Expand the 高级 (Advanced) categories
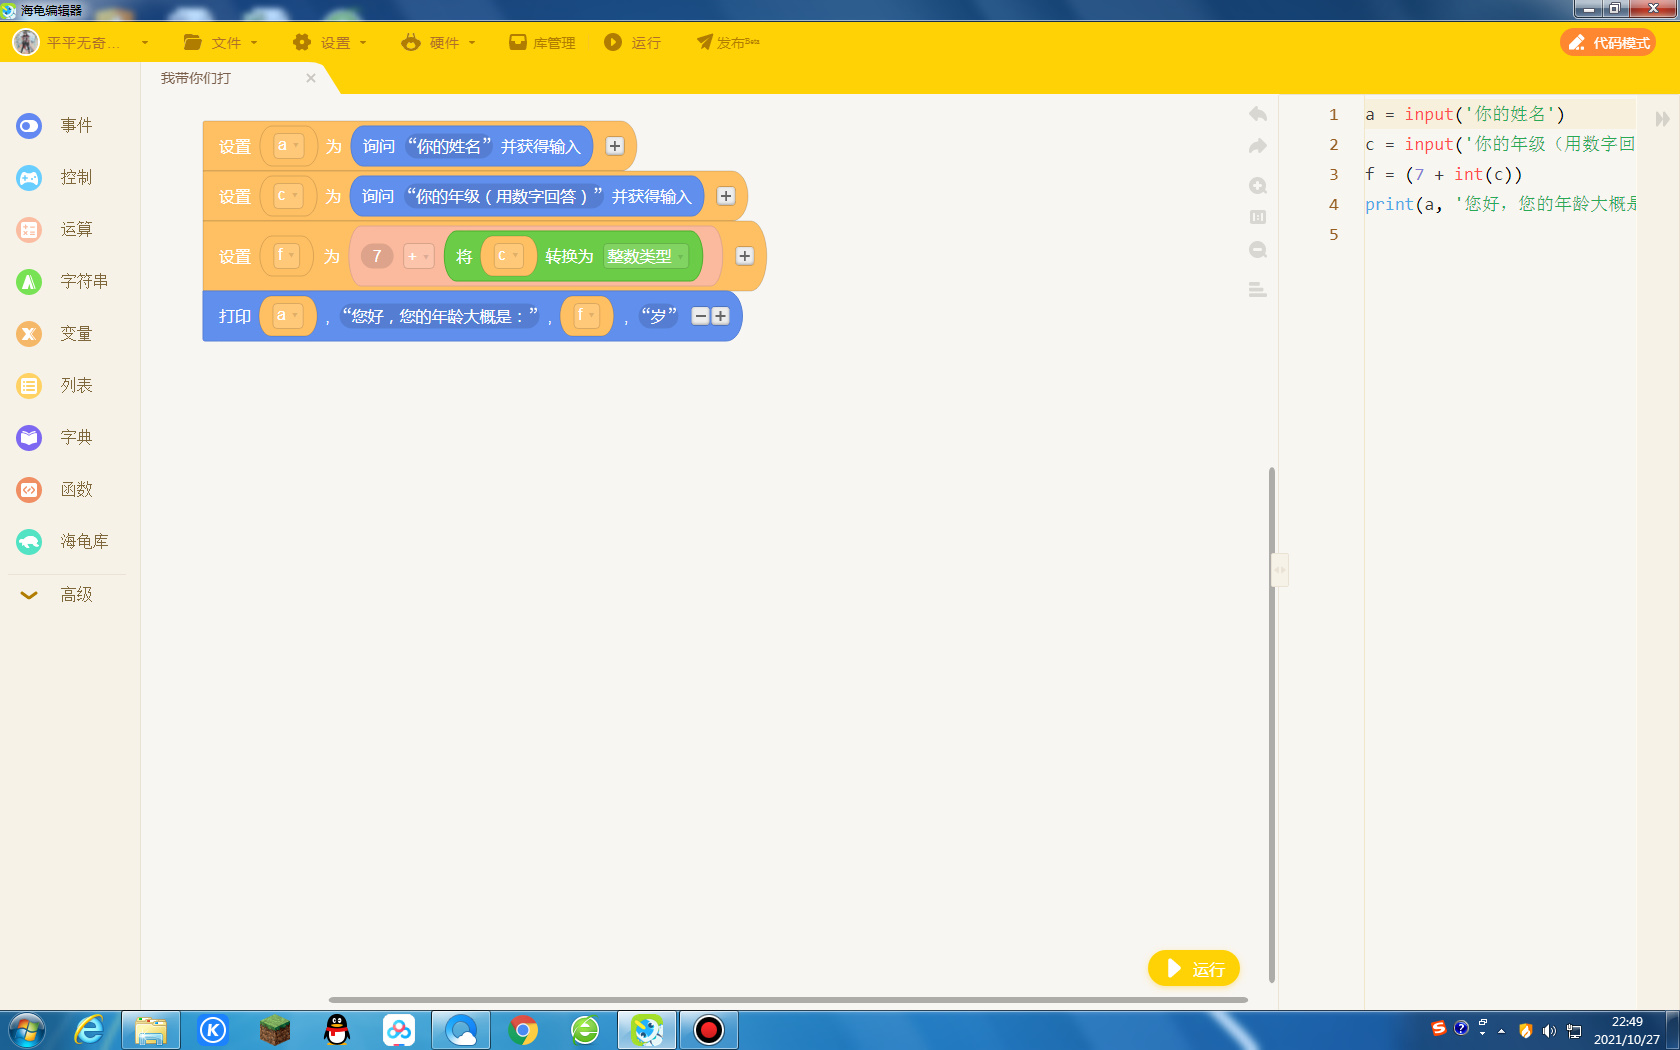Image resolution: width=1680 pixels, height=1050 pixels. click(57, 595)
